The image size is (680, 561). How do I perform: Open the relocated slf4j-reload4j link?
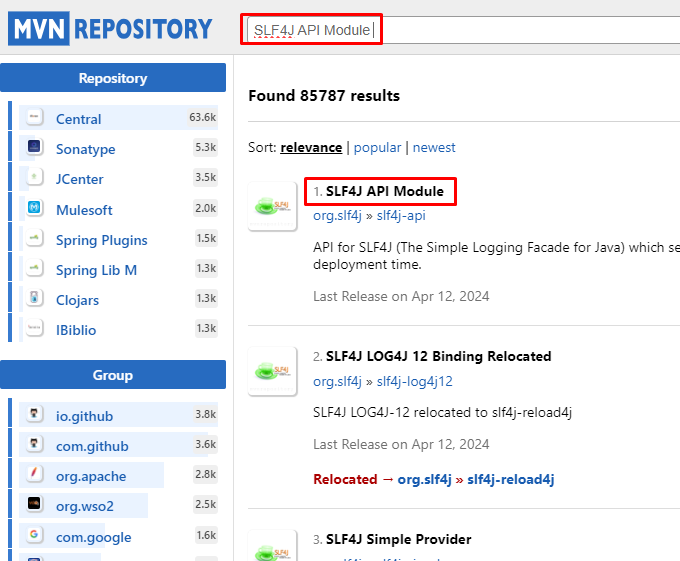510,479
